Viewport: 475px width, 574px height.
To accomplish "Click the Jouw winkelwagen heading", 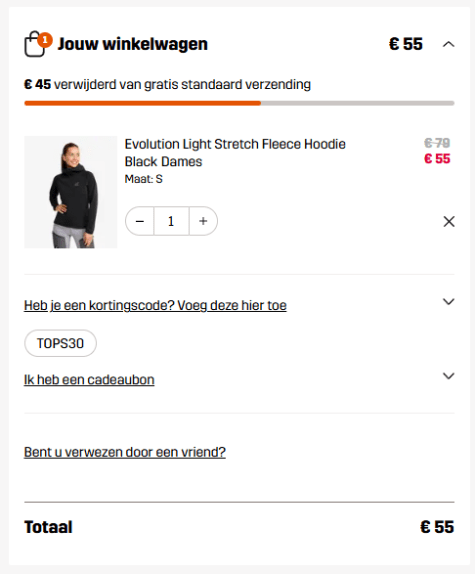I will pos(132,44).
